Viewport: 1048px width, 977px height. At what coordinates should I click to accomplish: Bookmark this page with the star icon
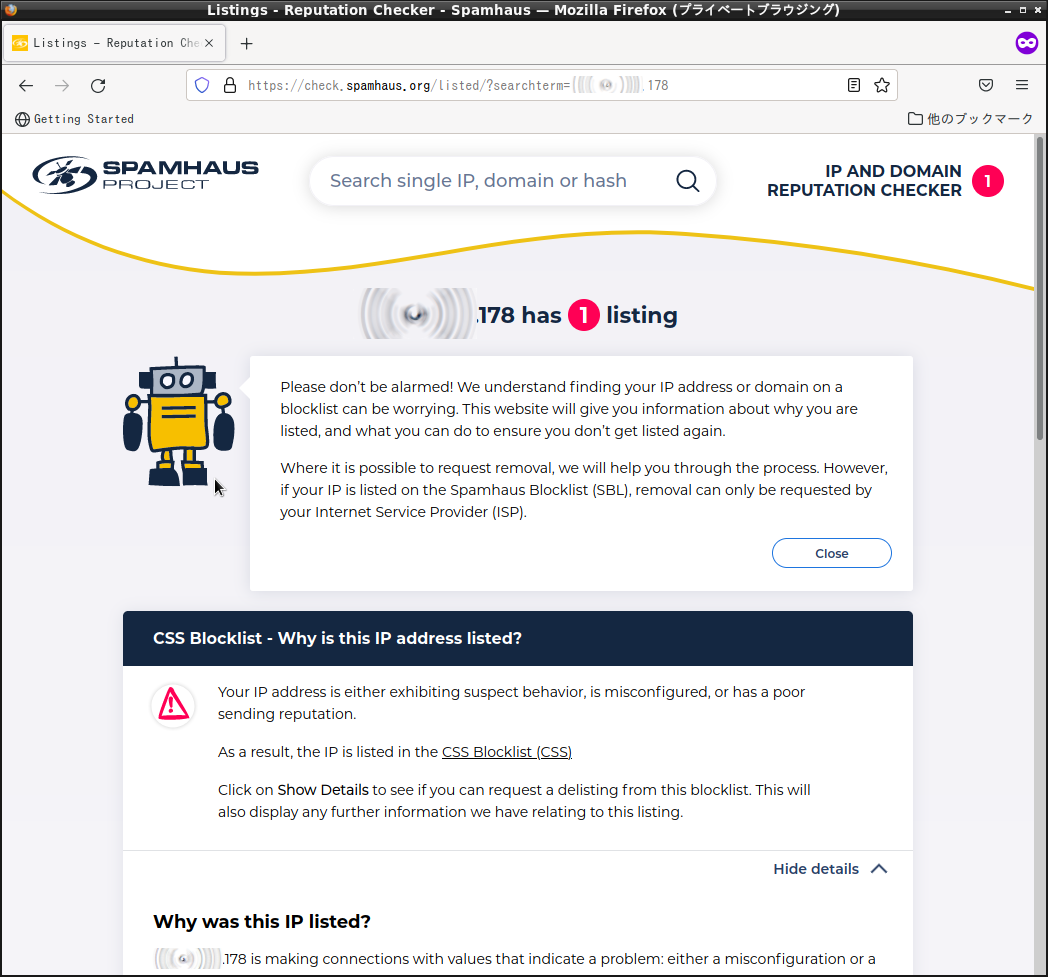[882, 86]
